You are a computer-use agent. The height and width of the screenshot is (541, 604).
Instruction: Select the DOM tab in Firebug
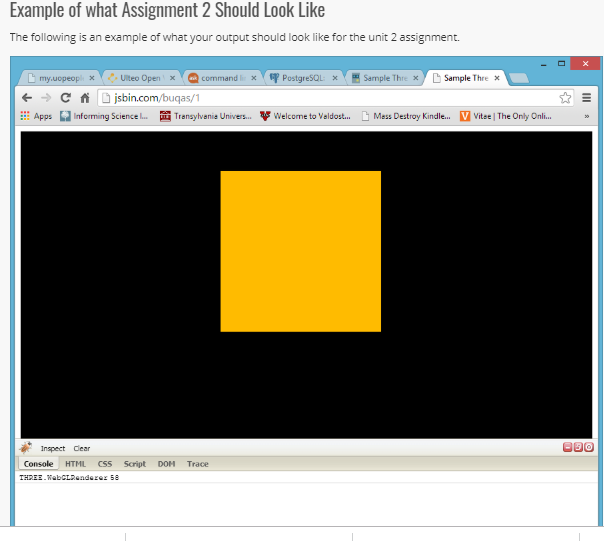(166, 464)
